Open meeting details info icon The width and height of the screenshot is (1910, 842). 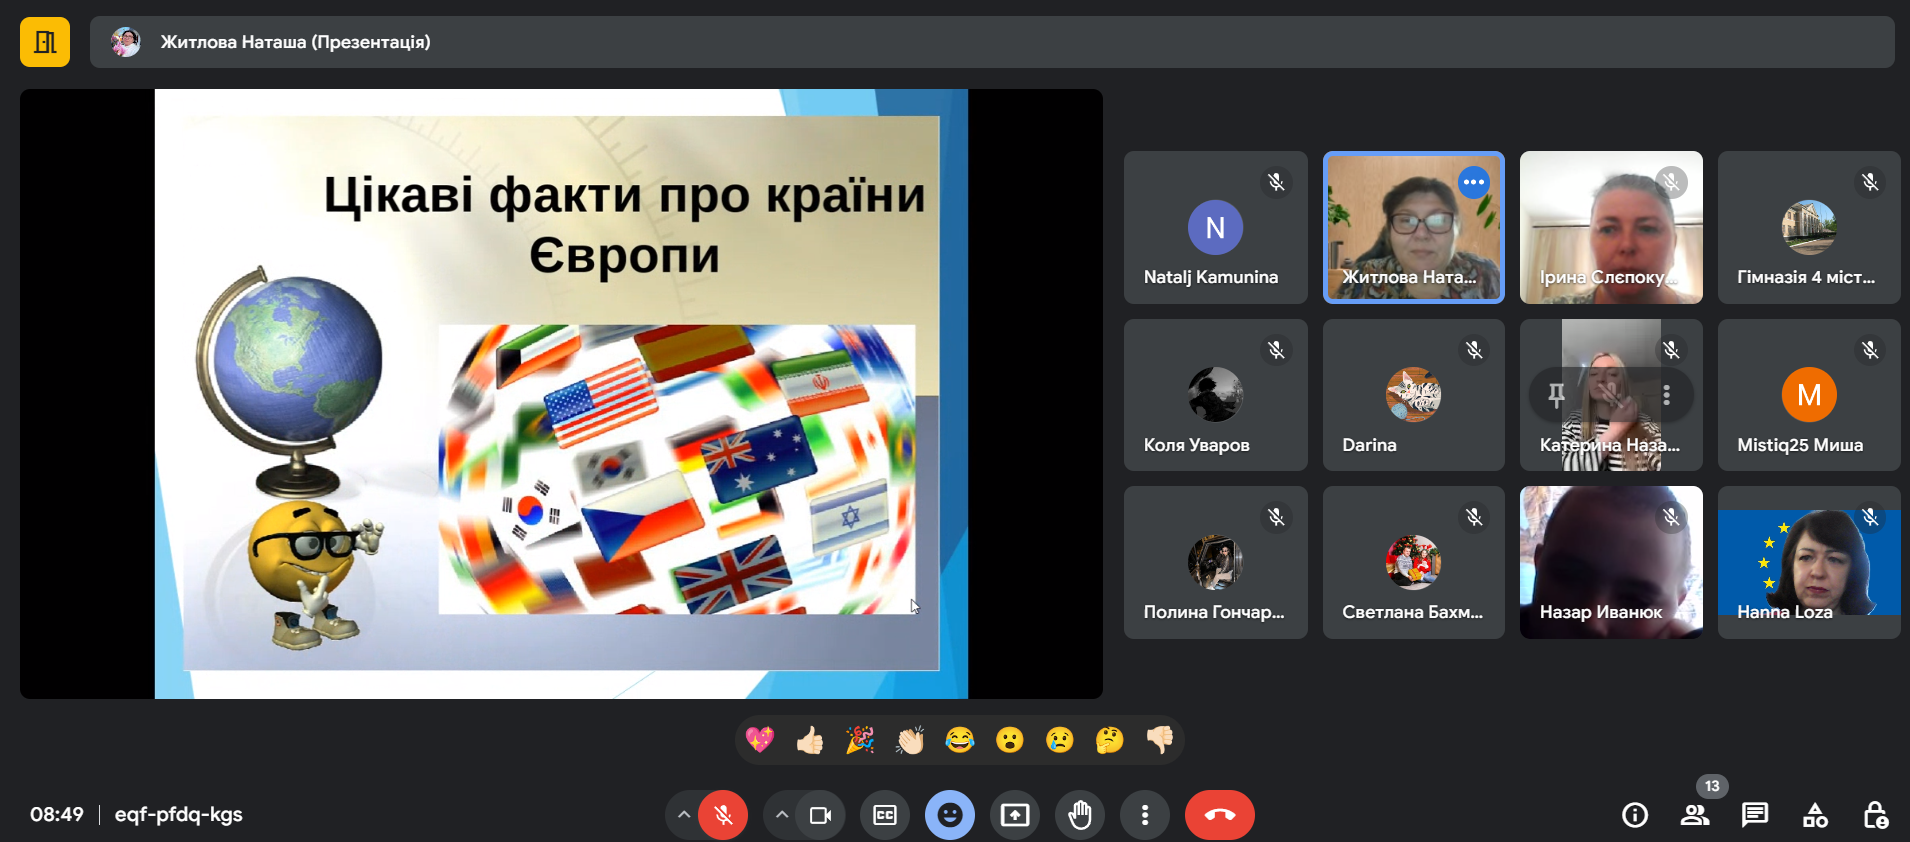click(1635, 815)
